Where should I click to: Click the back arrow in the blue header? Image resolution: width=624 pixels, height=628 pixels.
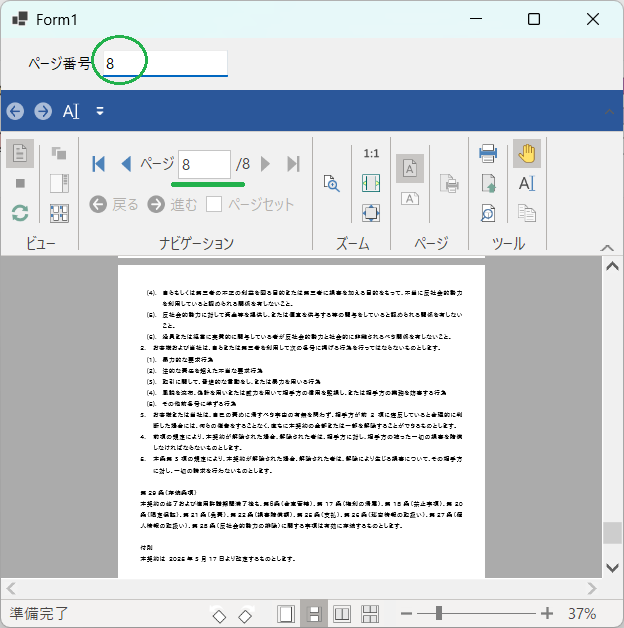coord(15,111)
